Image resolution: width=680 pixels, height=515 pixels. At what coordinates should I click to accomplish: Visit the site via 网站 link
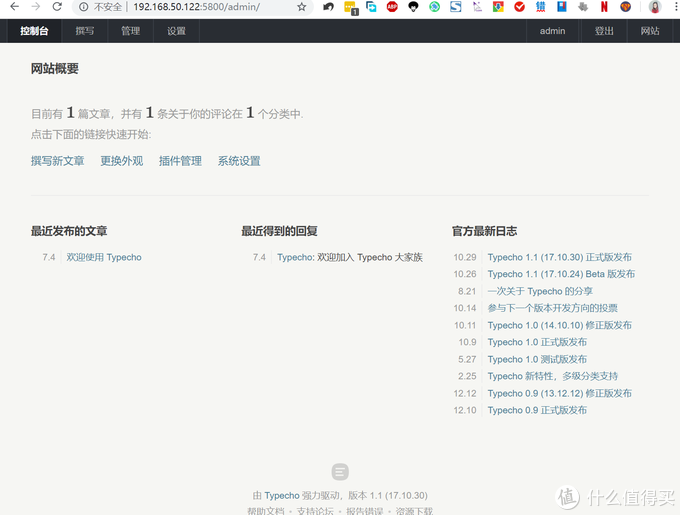pyautogui.click(x=650, y=31)
